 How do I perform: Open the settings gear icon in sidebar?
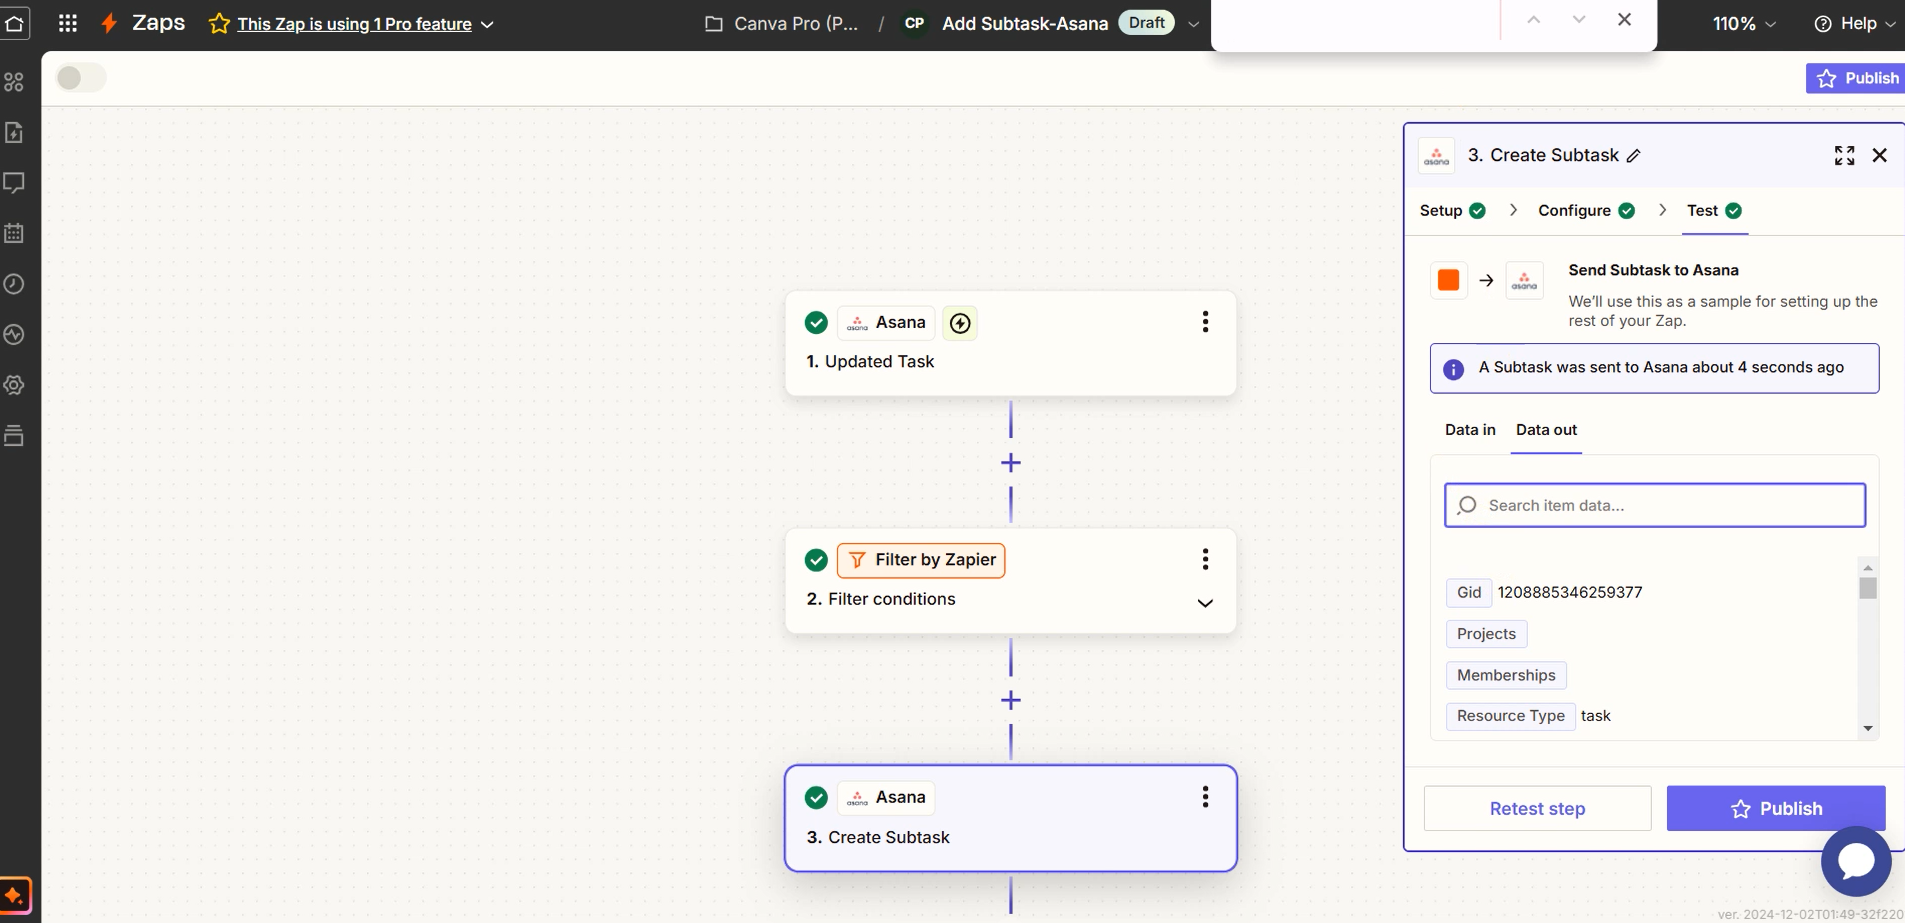[14, 385]
